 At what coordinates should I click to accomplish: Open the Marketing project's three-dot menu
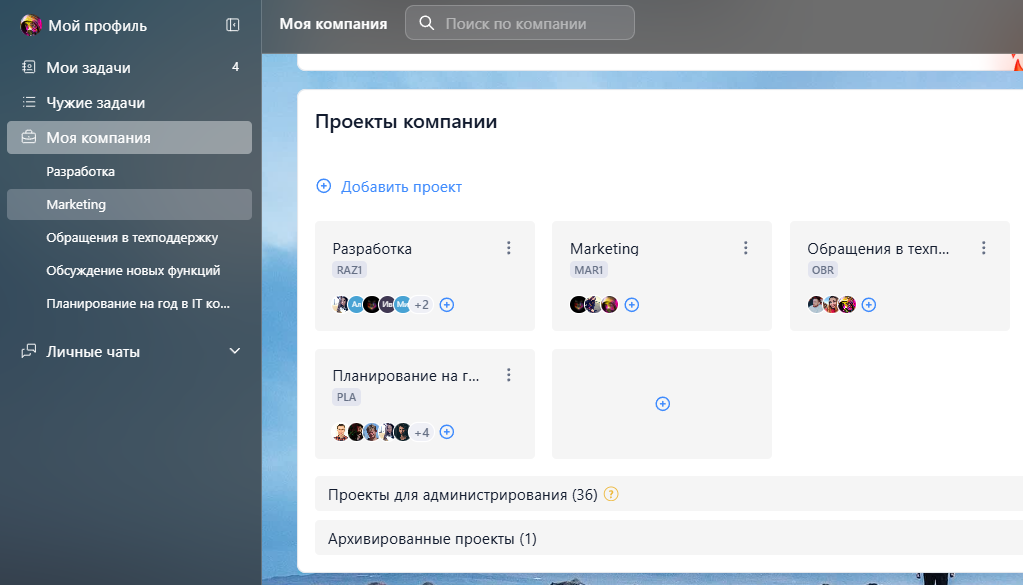pyautogui.click(x=745, y=247)
